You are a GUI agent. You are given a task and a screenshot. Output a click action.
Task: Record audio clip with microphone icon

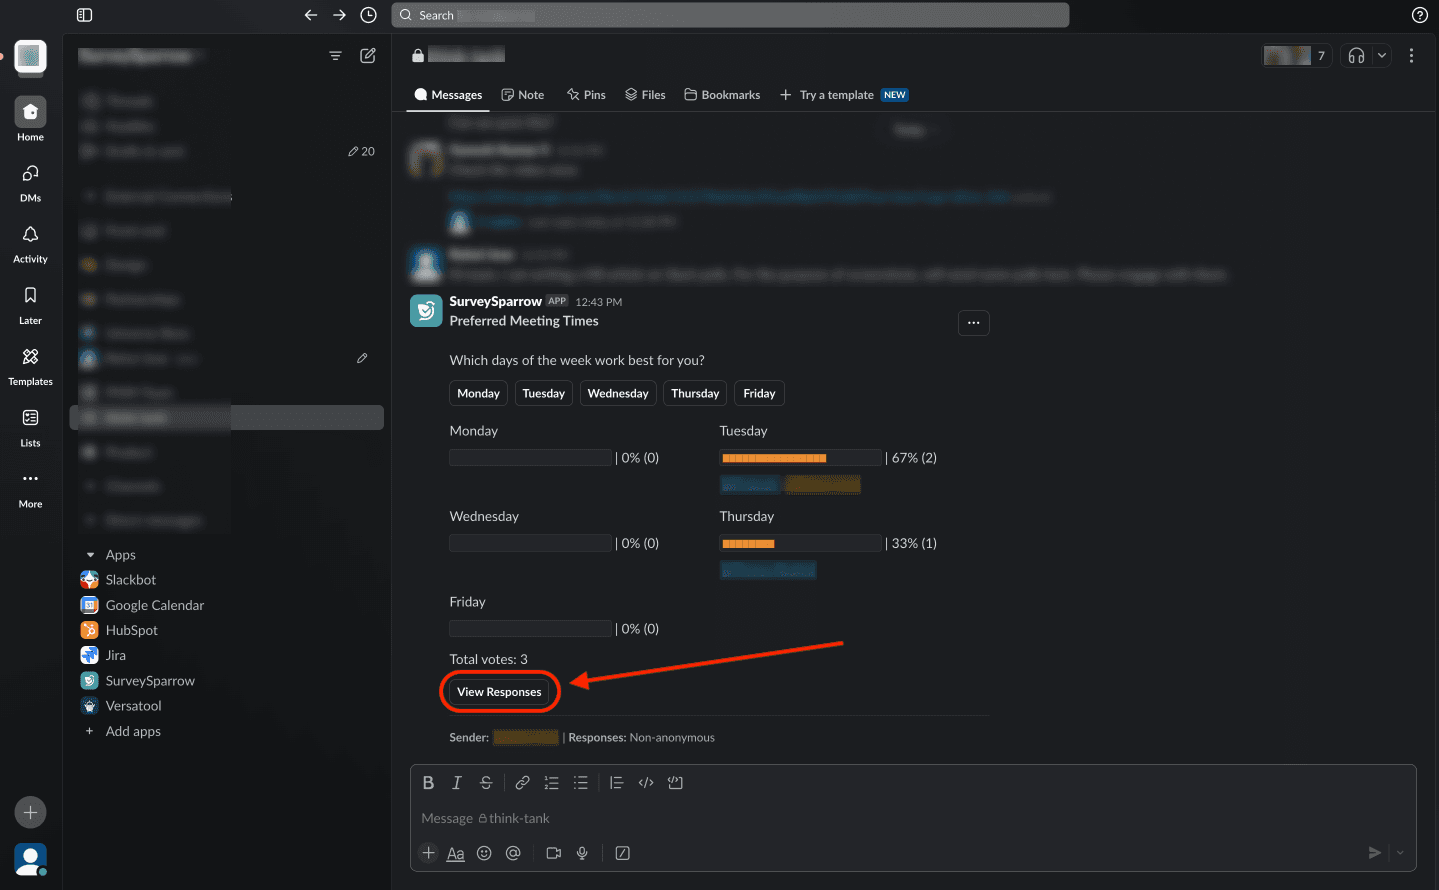point(582,853)
